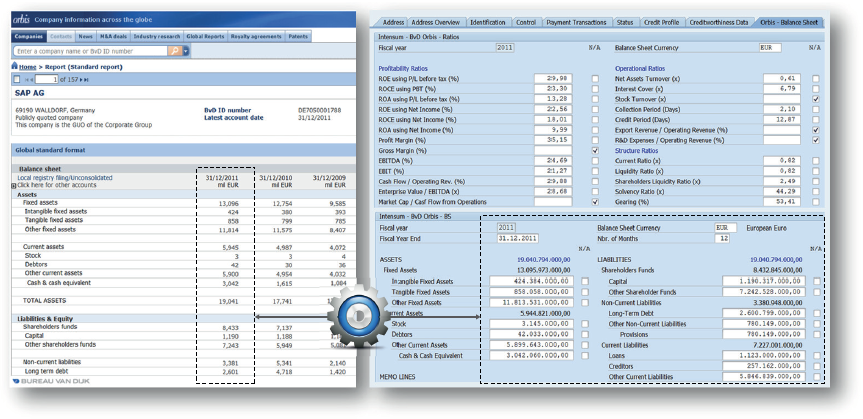Click the Solvency Ratio field showing 44,29
863x419 pixels.
point(782,192)
